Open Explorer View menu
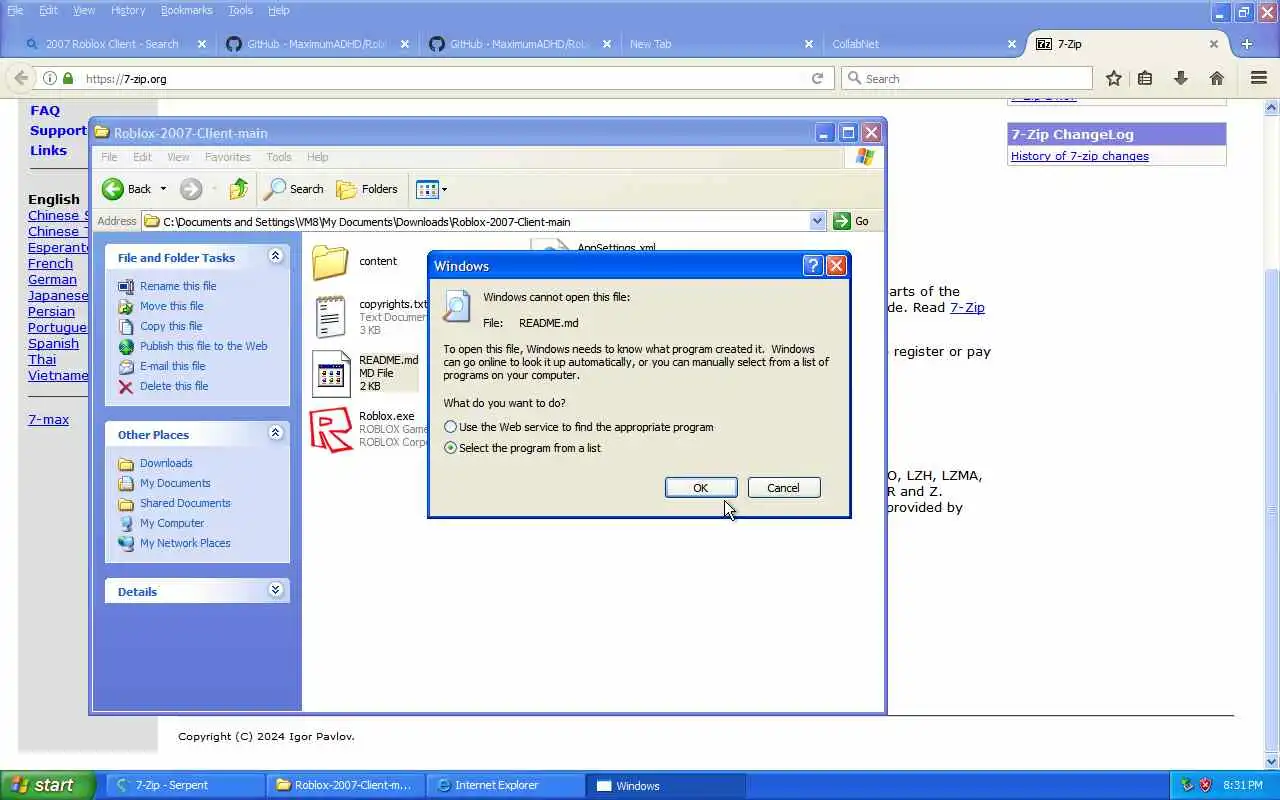The width and height of the screenshot is (1280, 800). click(x=178, y=157)
